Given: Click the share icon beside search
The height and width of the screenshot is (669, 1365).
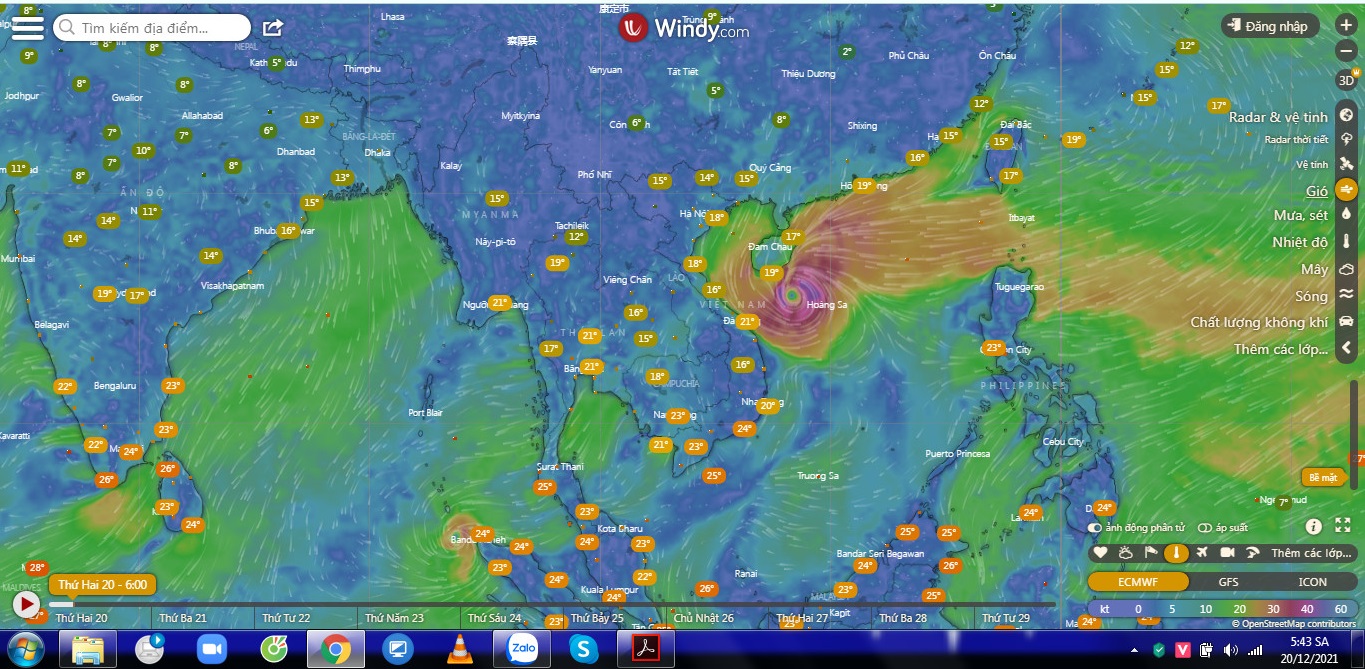Looking at the screenshot, I should pyautogui.click(x=273, y=28).
